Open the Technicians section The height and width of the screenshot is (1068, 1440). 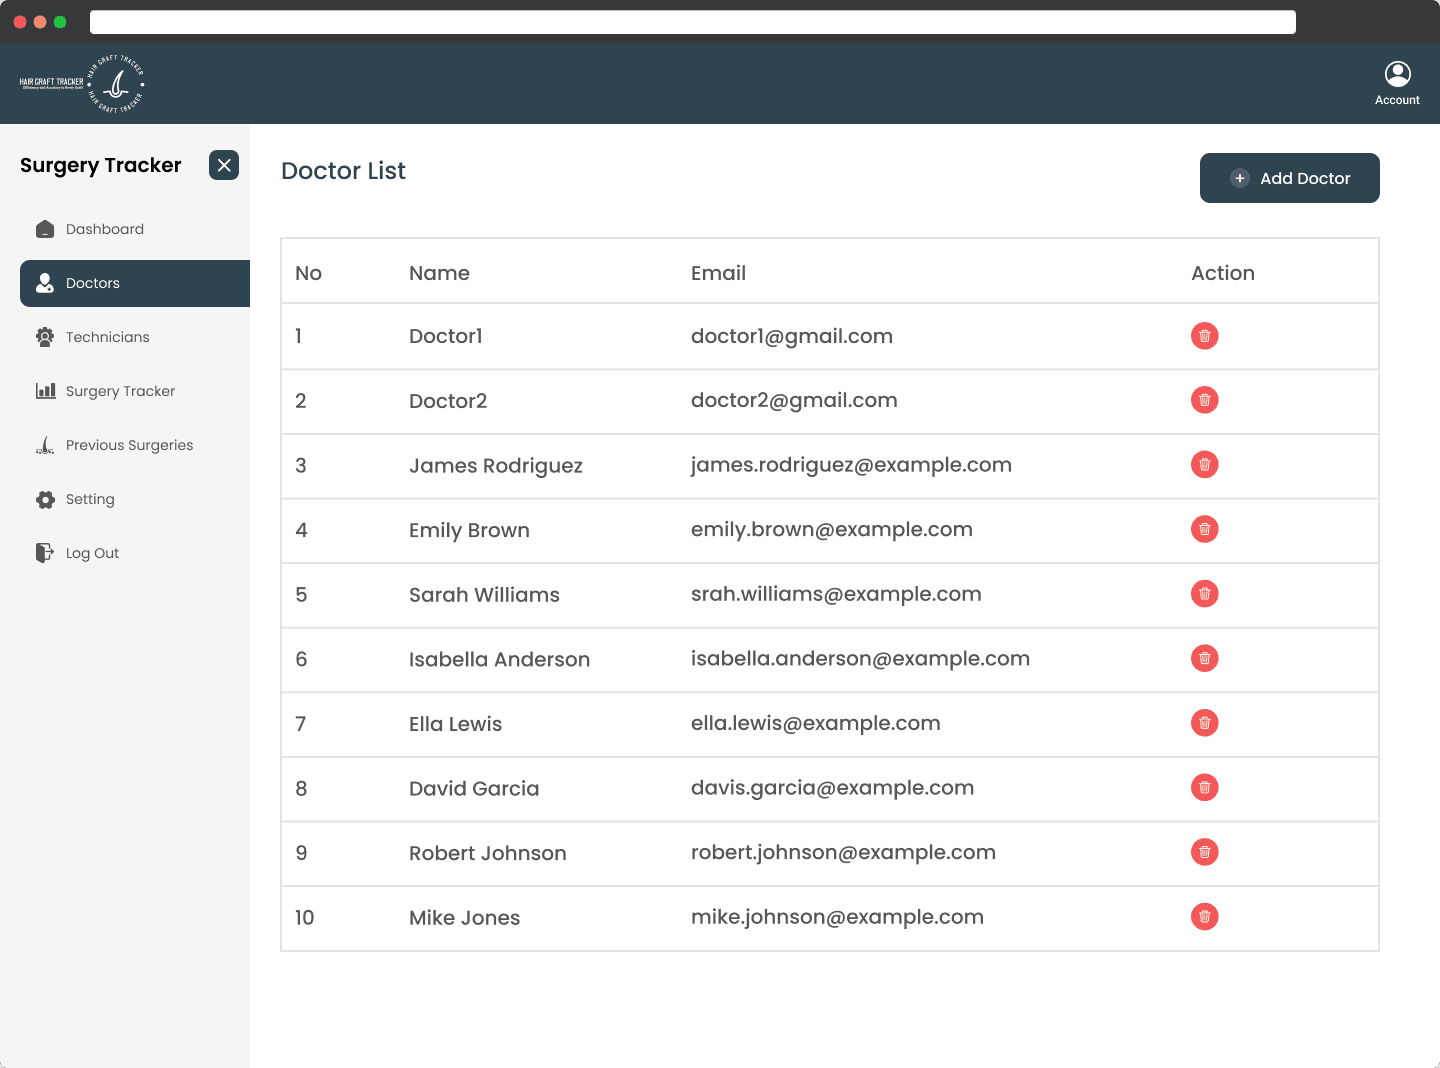point(107,337)
